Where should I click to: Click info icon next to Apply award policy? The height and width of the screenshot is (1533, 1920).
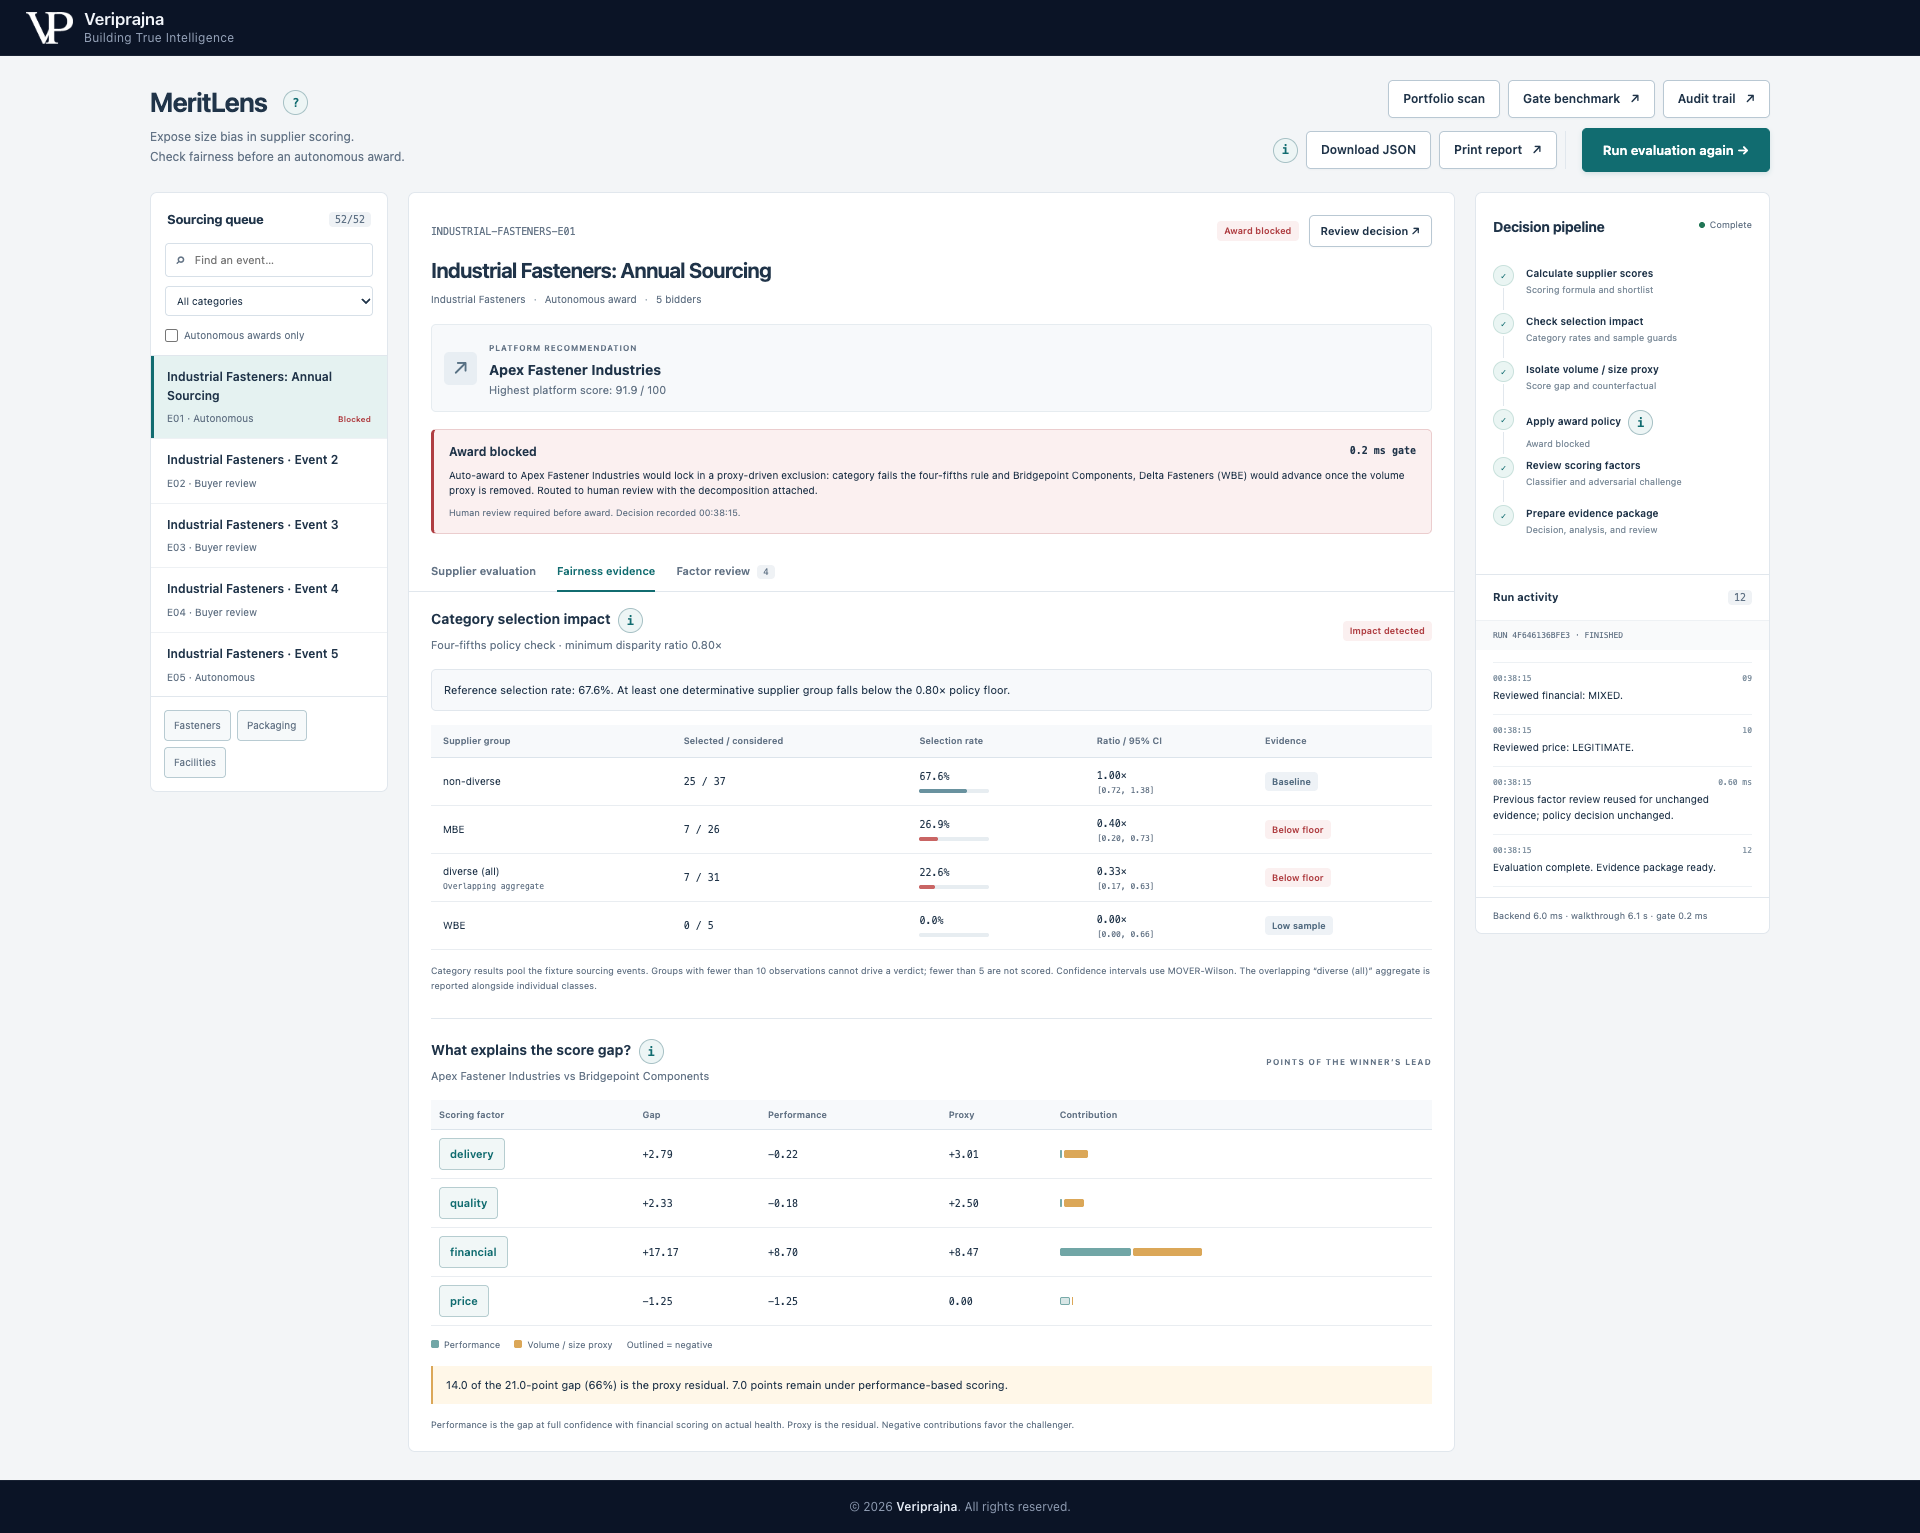point(1640,422)
